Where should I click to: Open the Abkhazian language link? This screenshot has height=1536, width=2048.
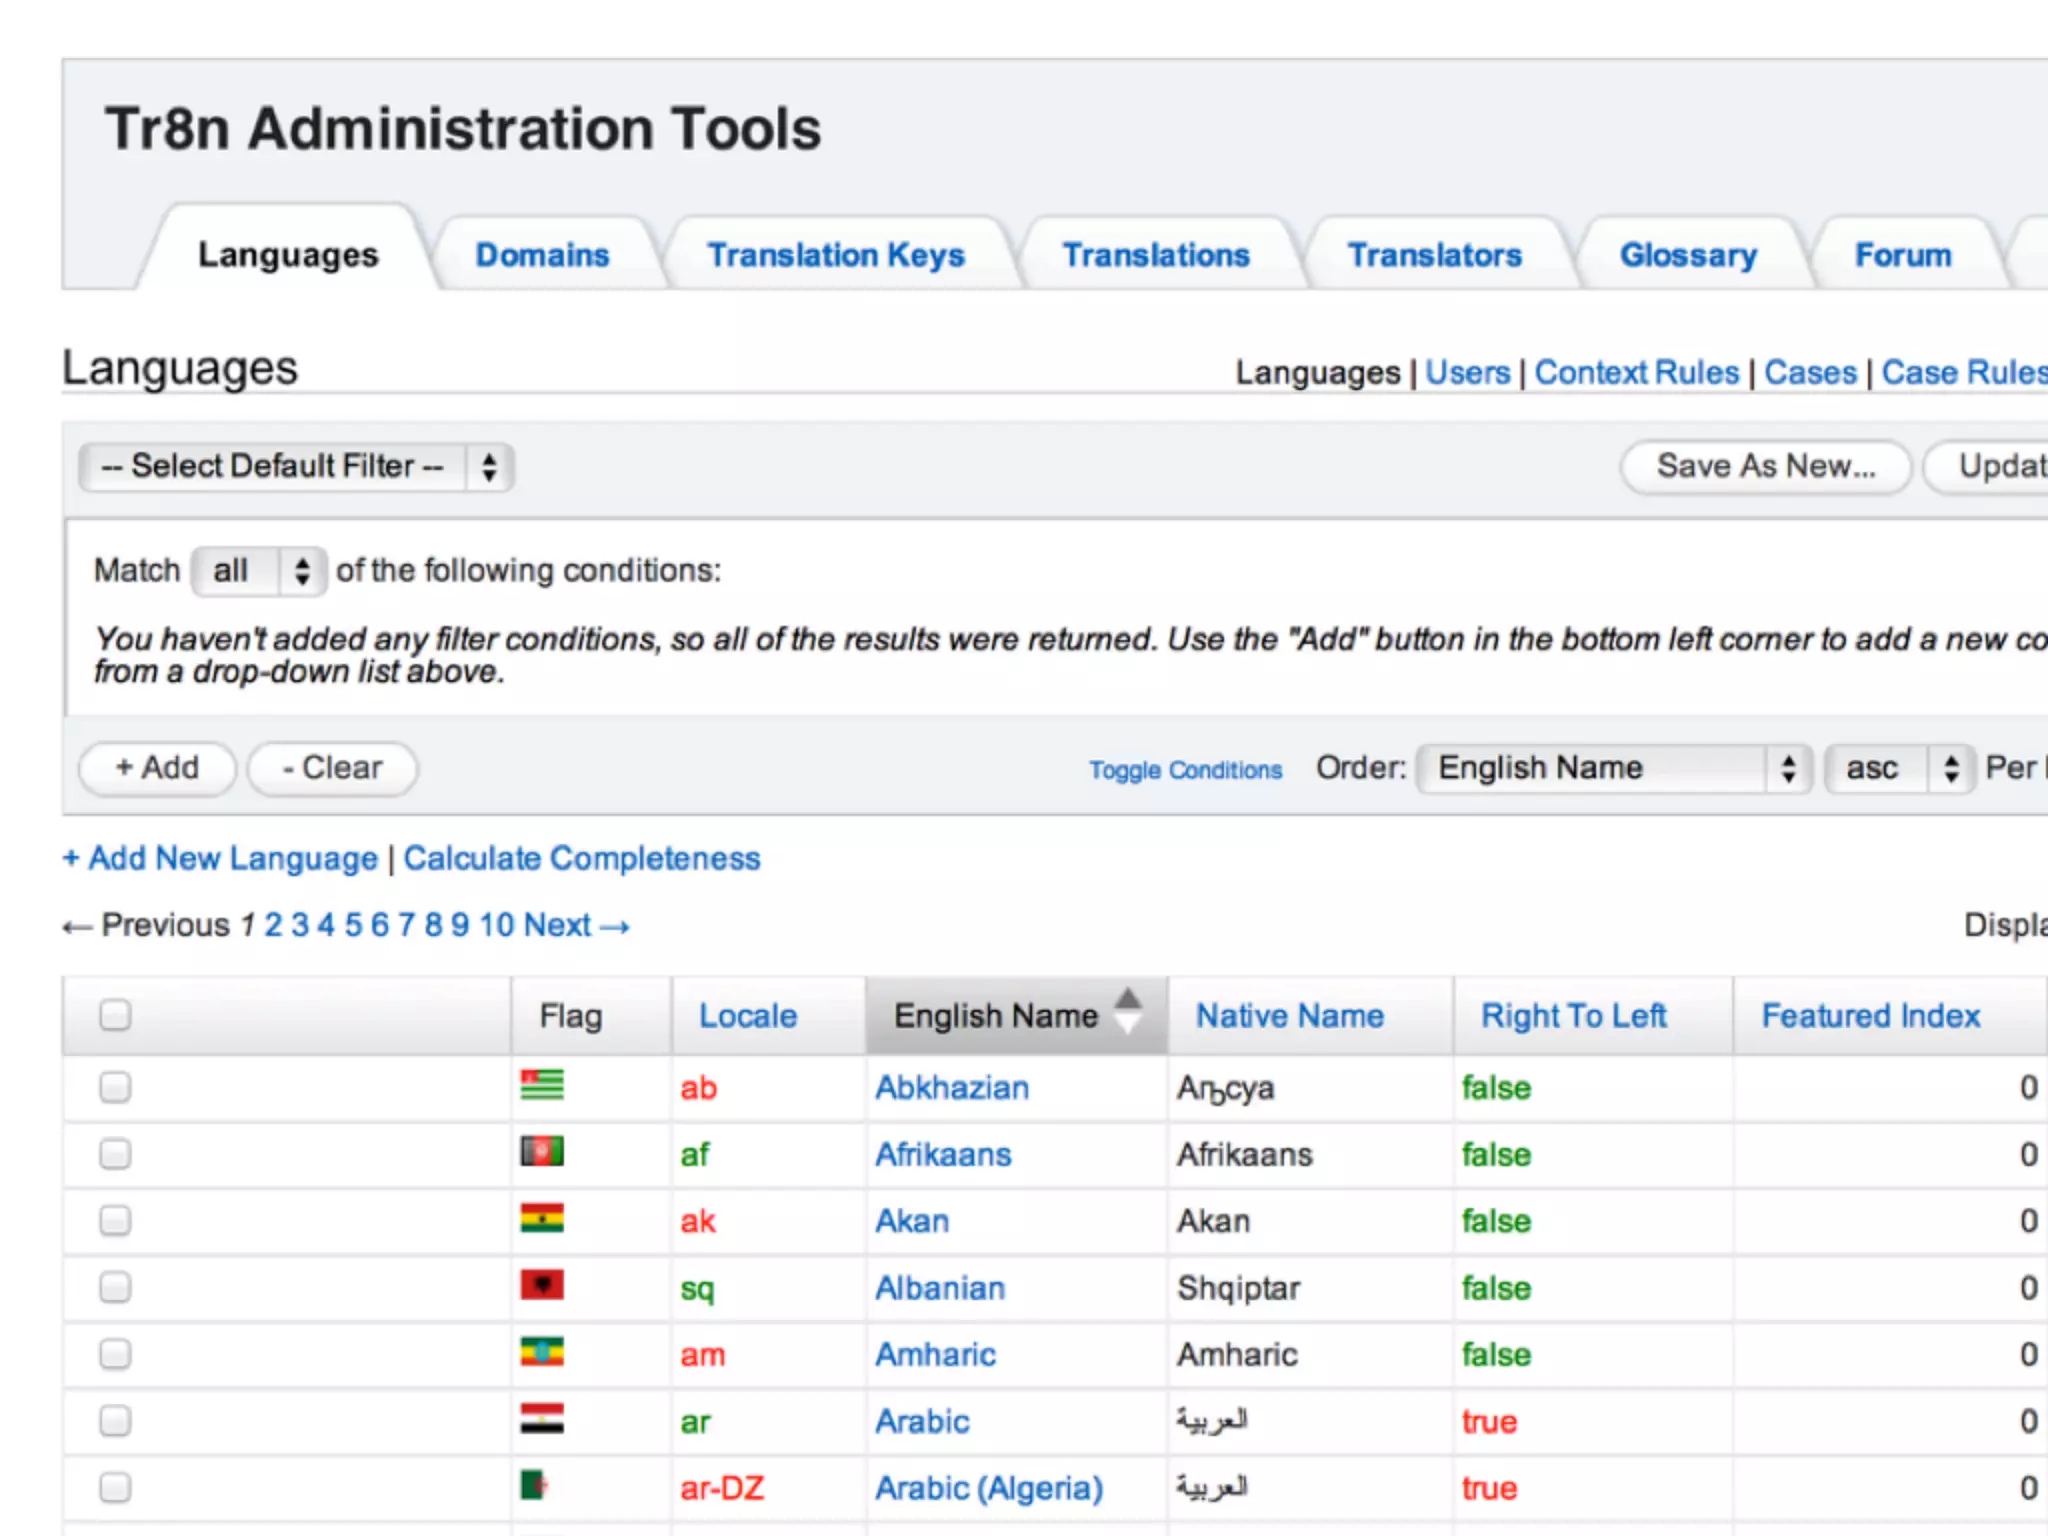(952, 1088)
